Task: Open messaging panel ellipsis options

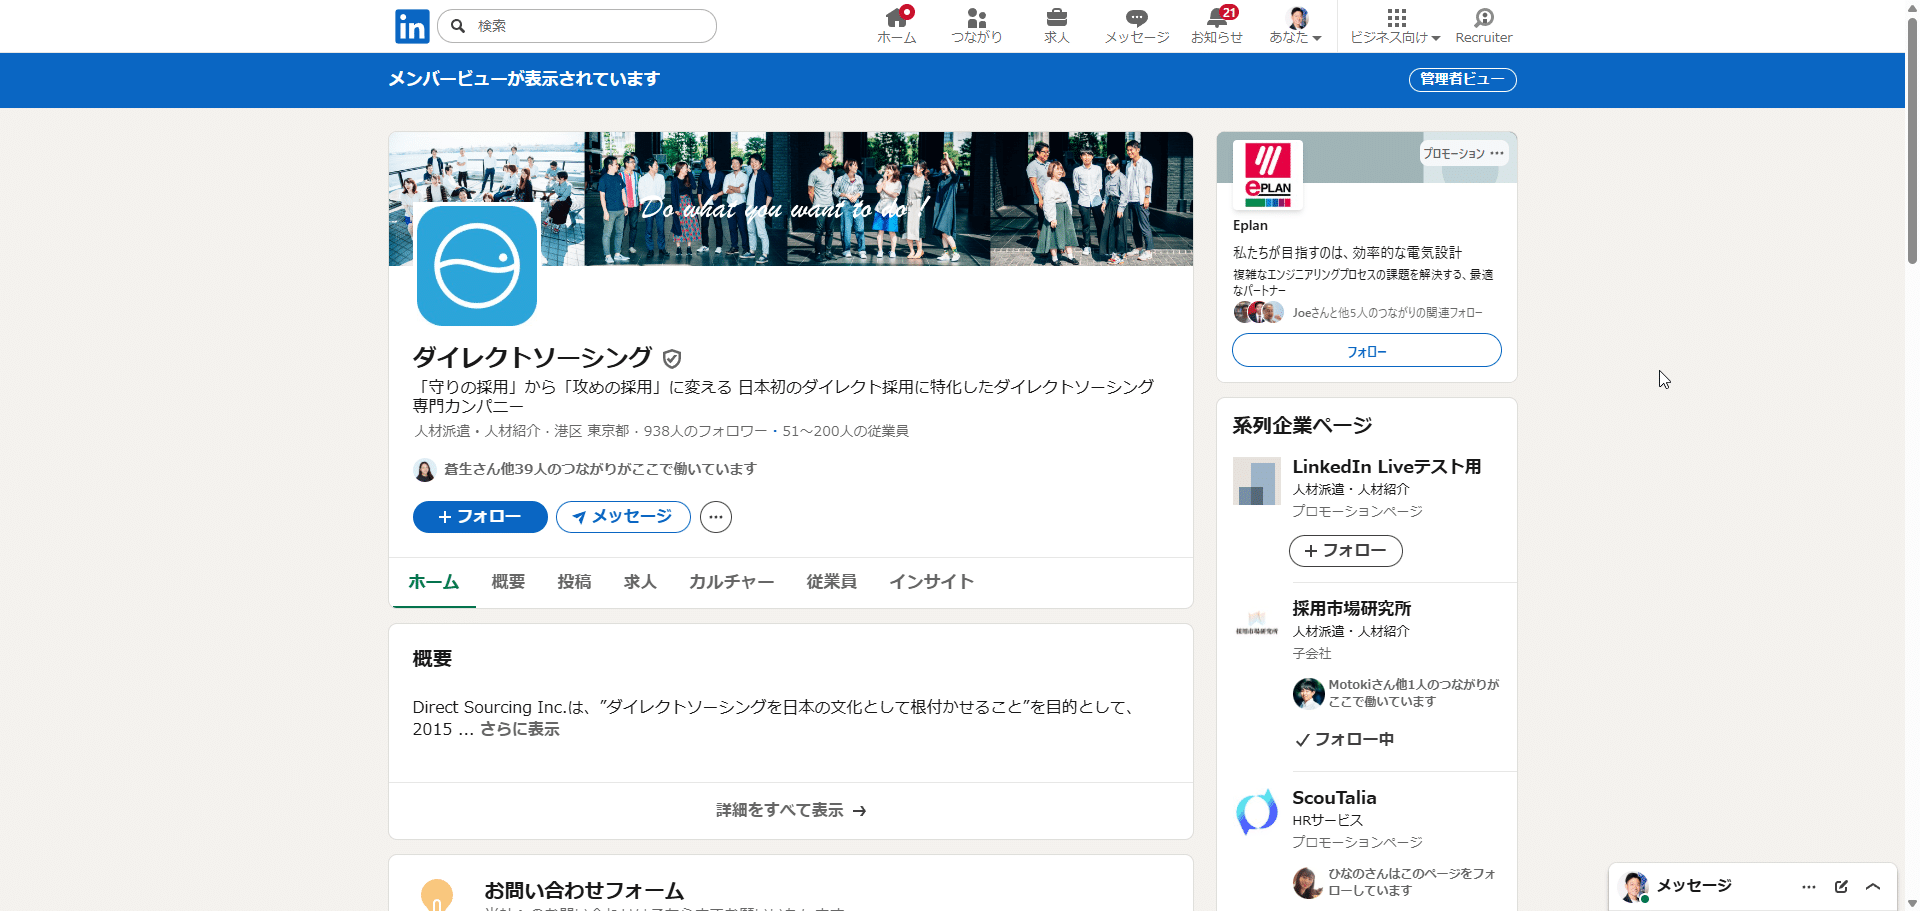Action: coord(1809,887)
